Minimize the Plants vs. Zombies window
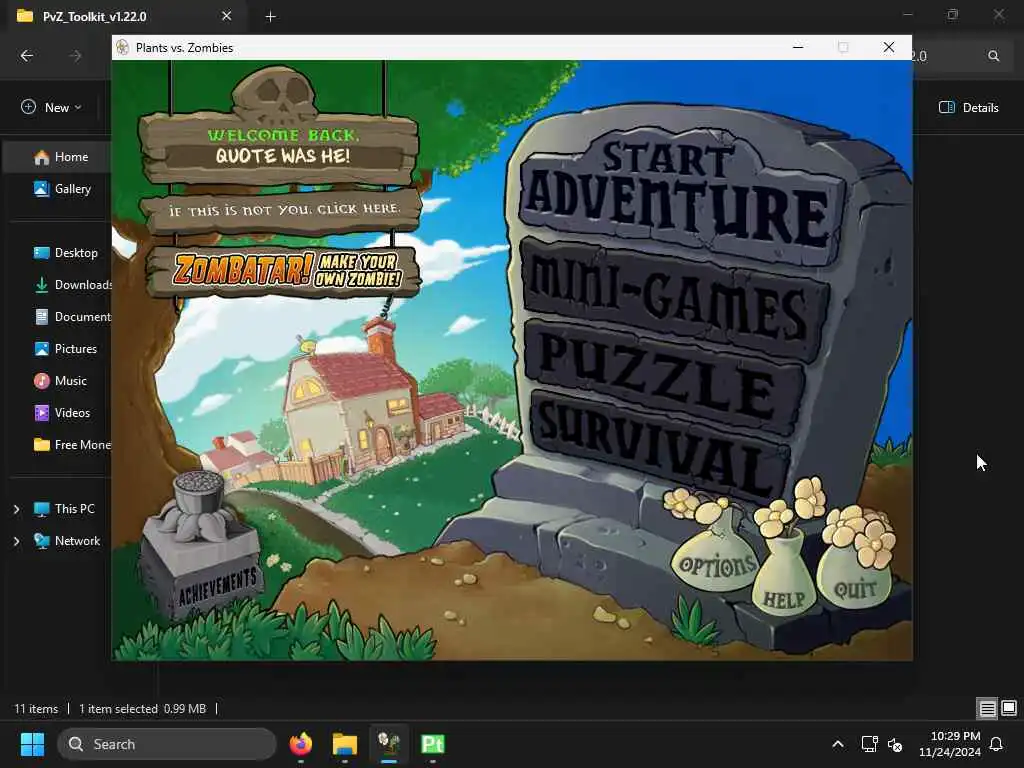The height and width of the screenshot is (768, 1024). [798, 47]
